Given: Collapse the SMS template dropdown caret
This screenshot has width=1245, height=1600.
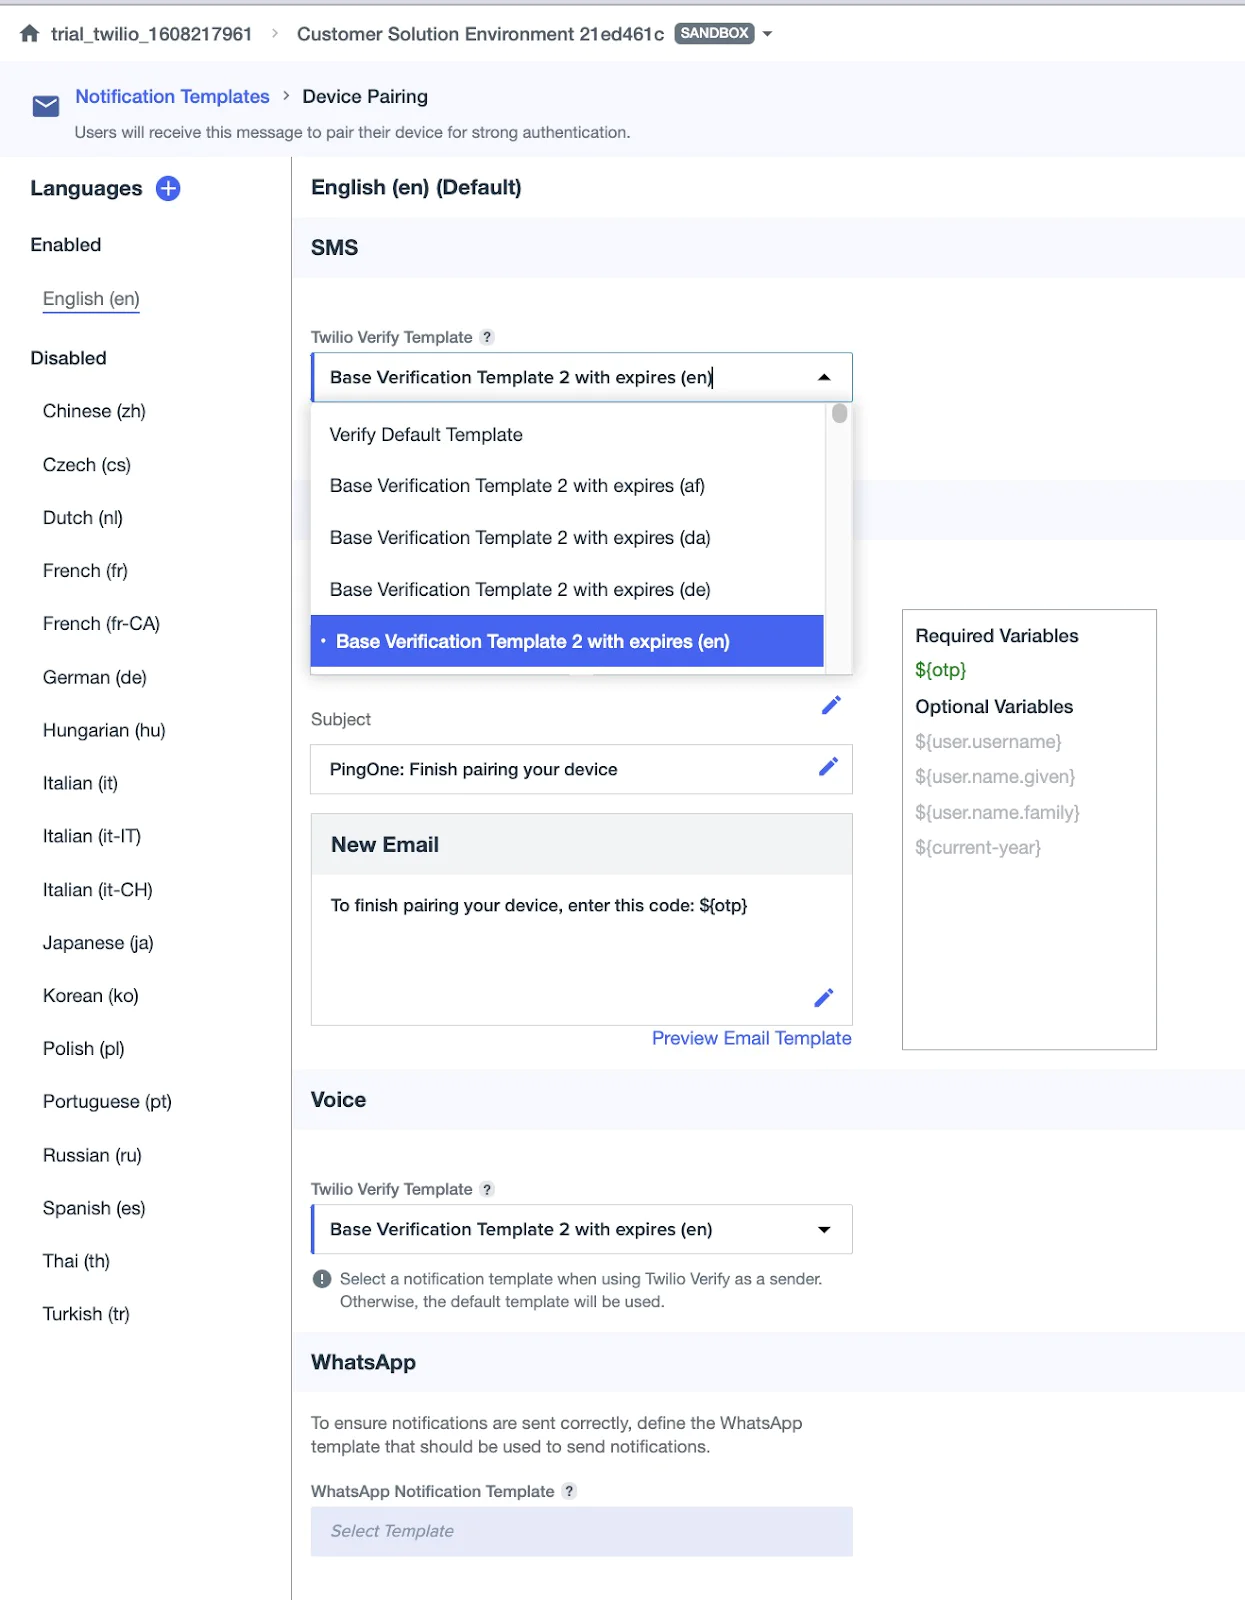Looking at the screenshot, I should coord(823,377).
